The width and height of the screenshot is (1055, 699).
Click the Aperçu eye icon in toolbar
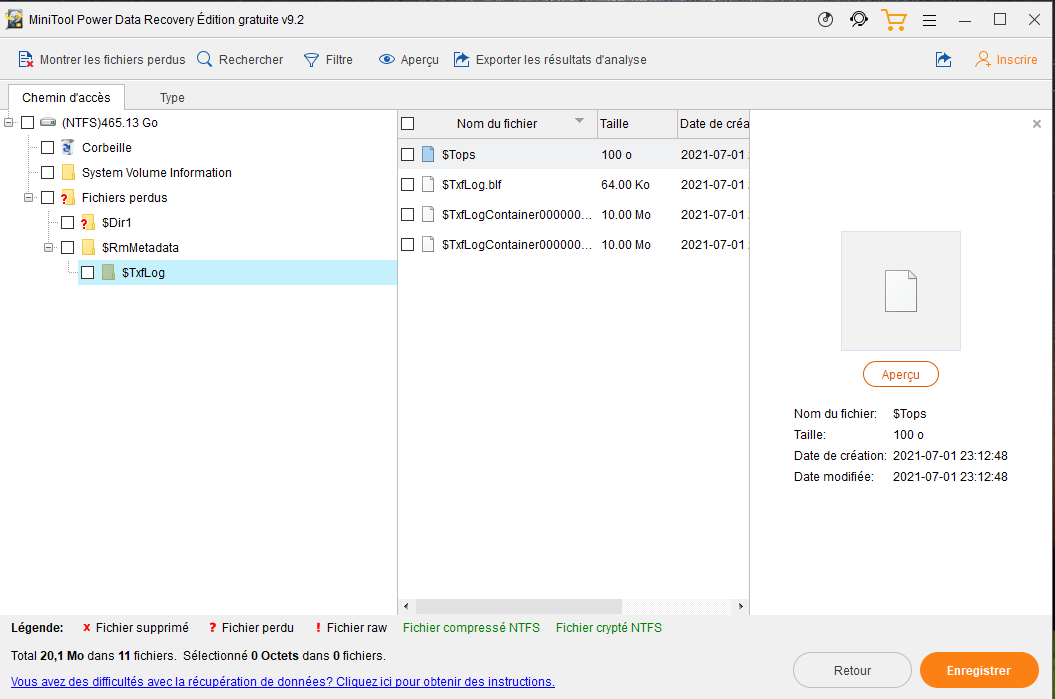click(x=387, y=60)
